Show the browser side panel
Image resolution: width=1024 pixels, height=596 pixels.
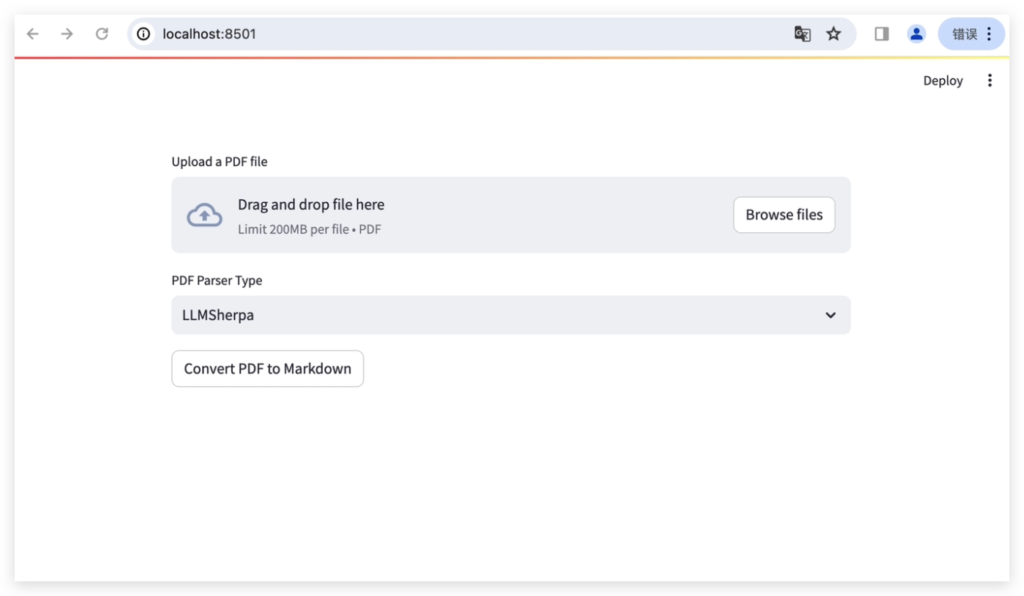coord(882,34)
